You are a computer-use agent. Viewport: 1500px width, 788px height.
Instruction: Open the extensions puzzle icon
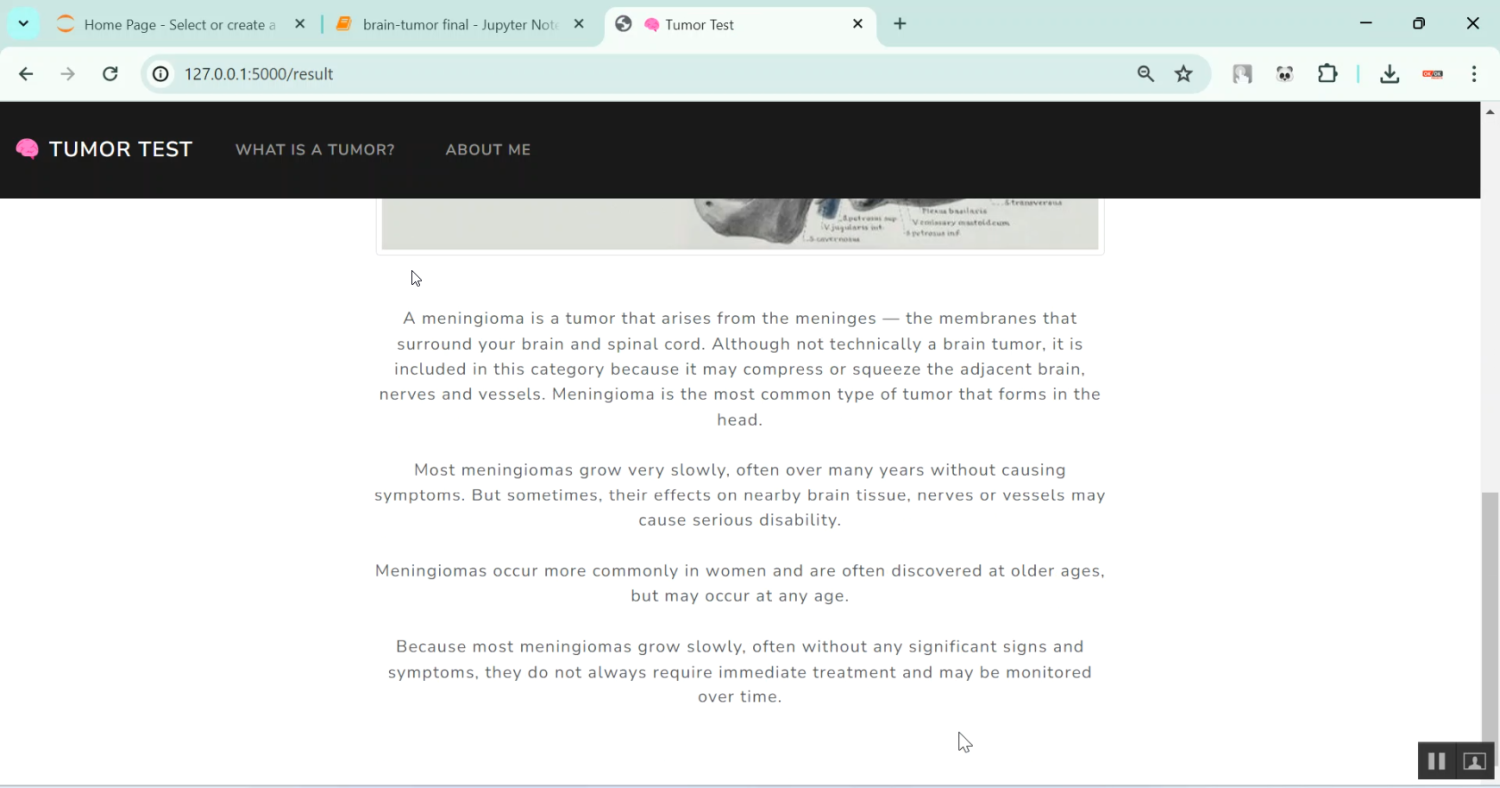(1328, 74)
